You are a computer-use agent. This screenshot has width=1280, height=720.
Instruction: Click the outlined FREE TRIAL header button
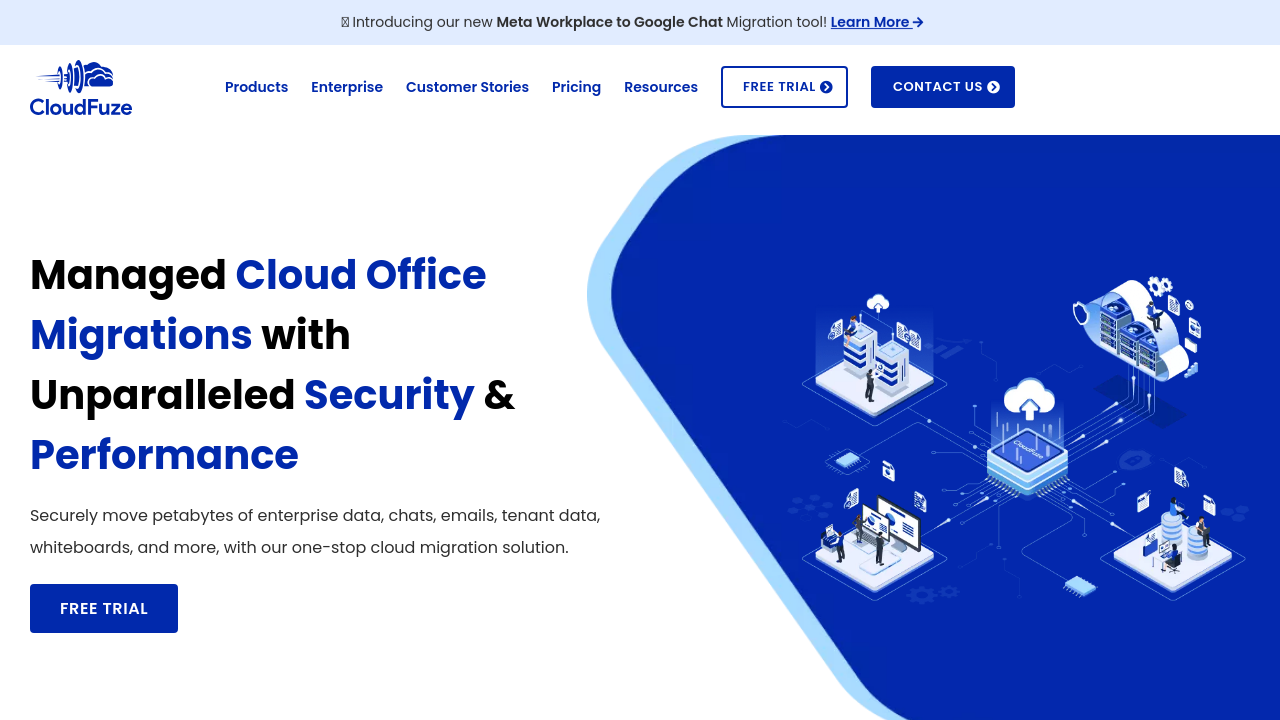point(784,87)
